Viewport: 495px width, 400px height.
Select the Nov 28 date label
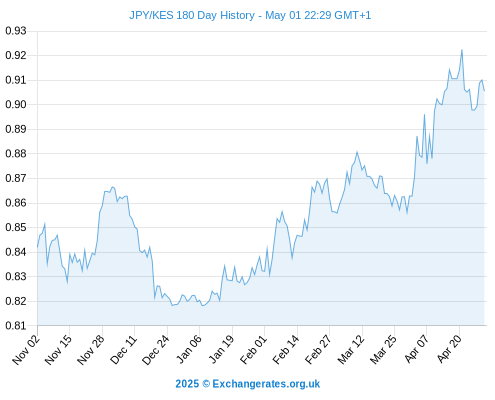(x=91, y=350)
